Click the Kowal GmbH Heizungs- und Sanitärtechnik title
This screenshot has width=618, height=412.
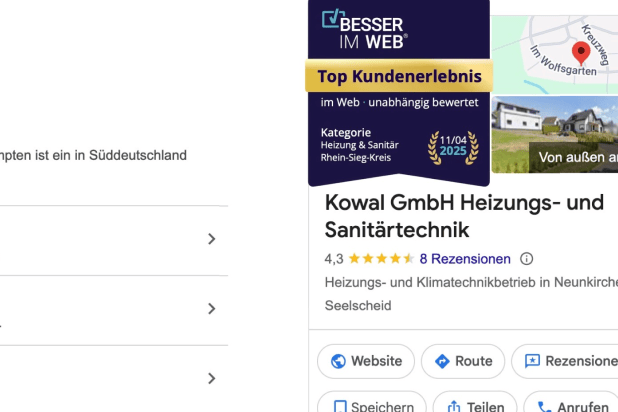point(464,216)
